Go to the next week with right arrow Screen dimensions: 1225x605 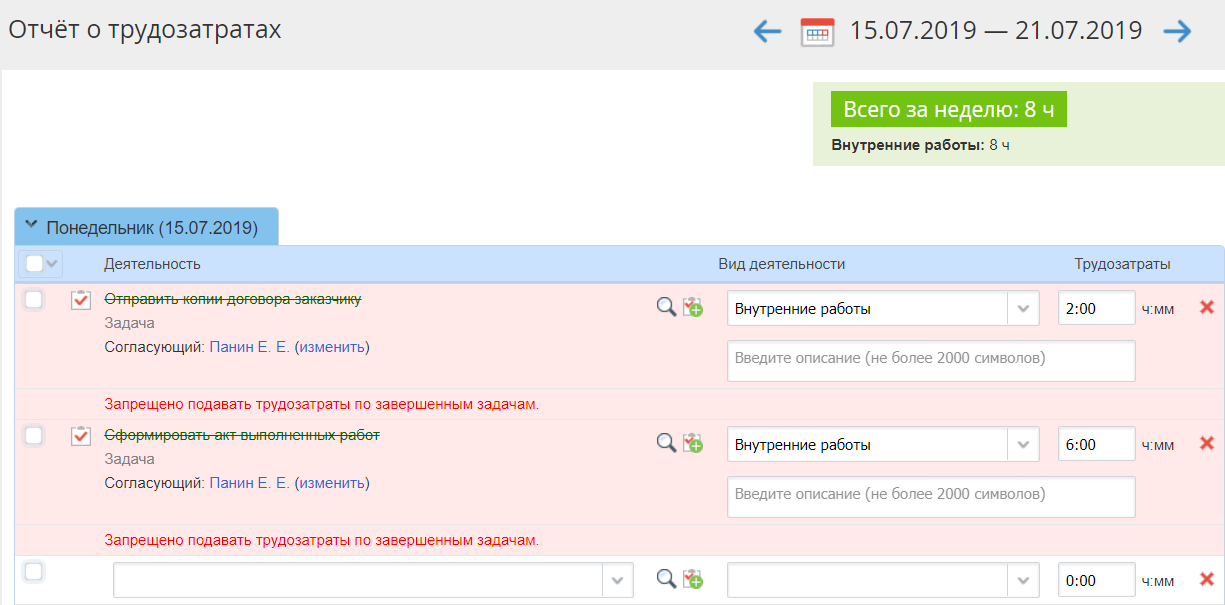1177,32
